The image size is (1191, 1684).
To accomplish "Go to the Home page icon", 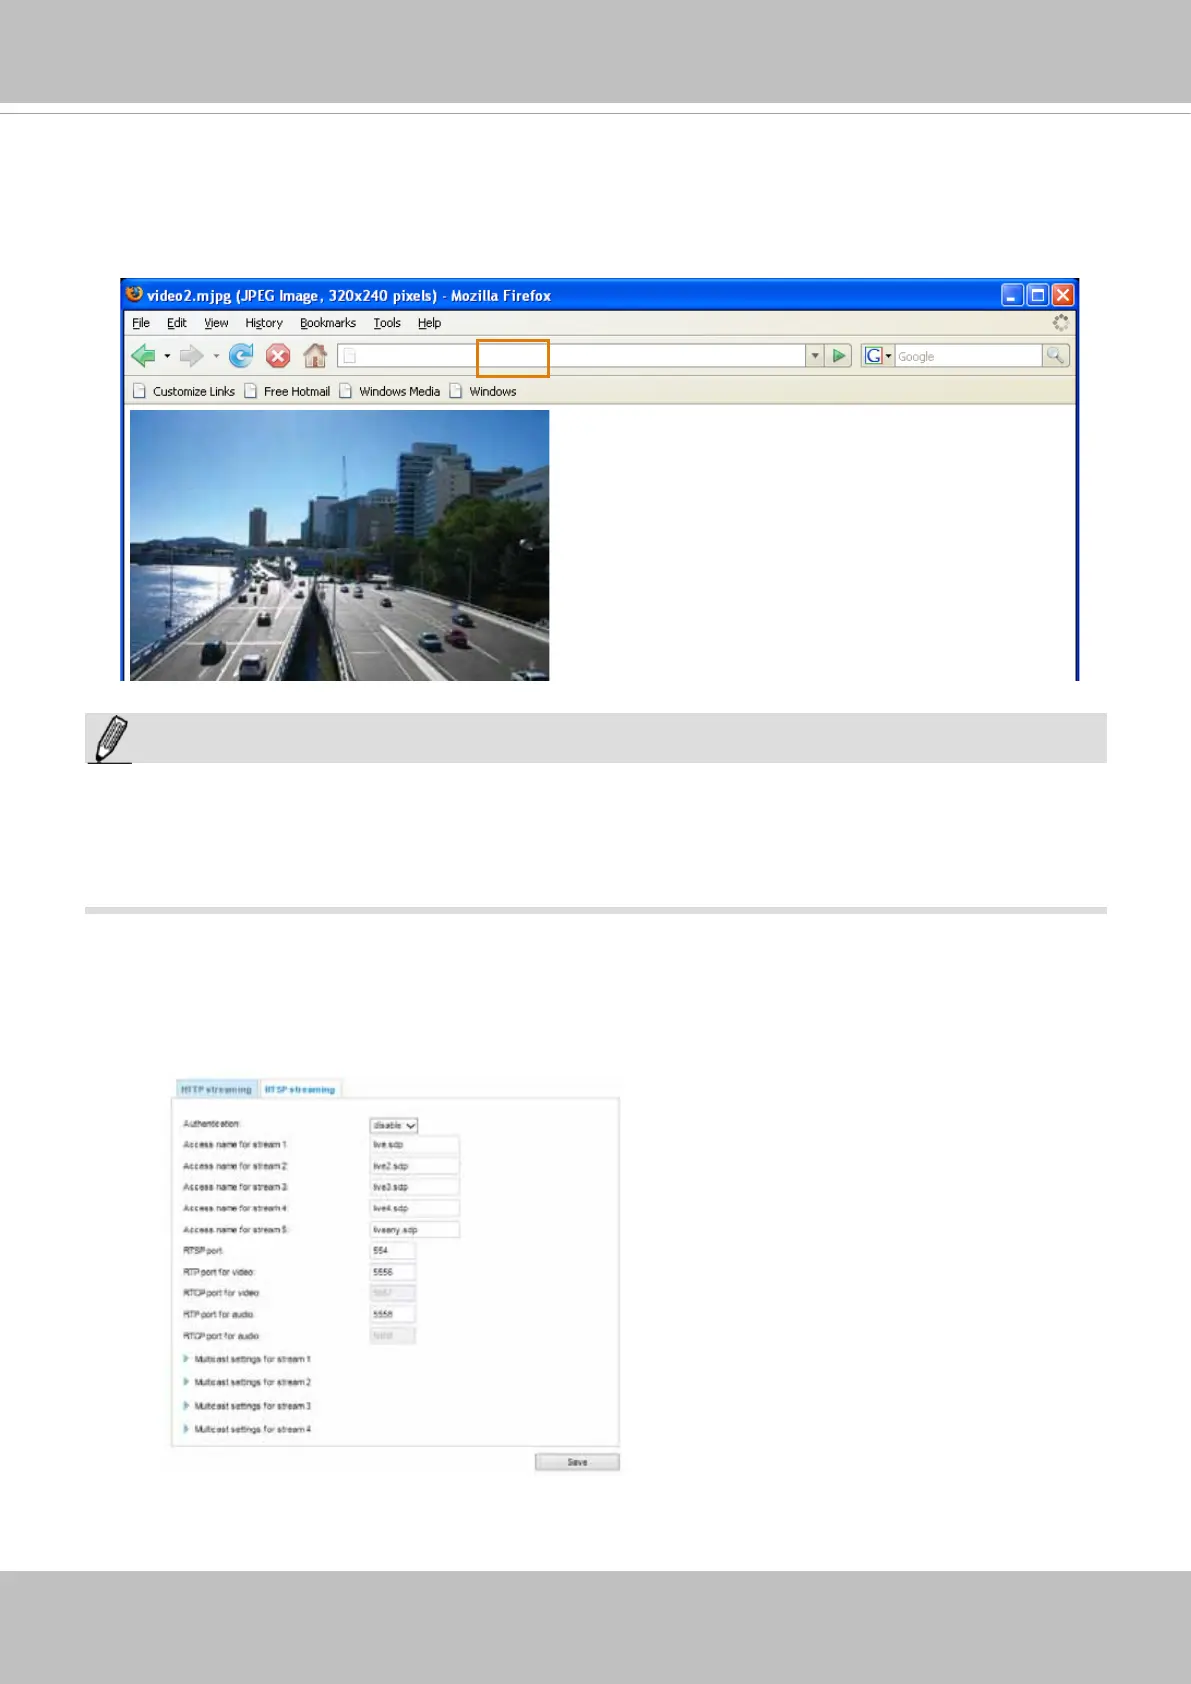I will [x=315, y=355].
